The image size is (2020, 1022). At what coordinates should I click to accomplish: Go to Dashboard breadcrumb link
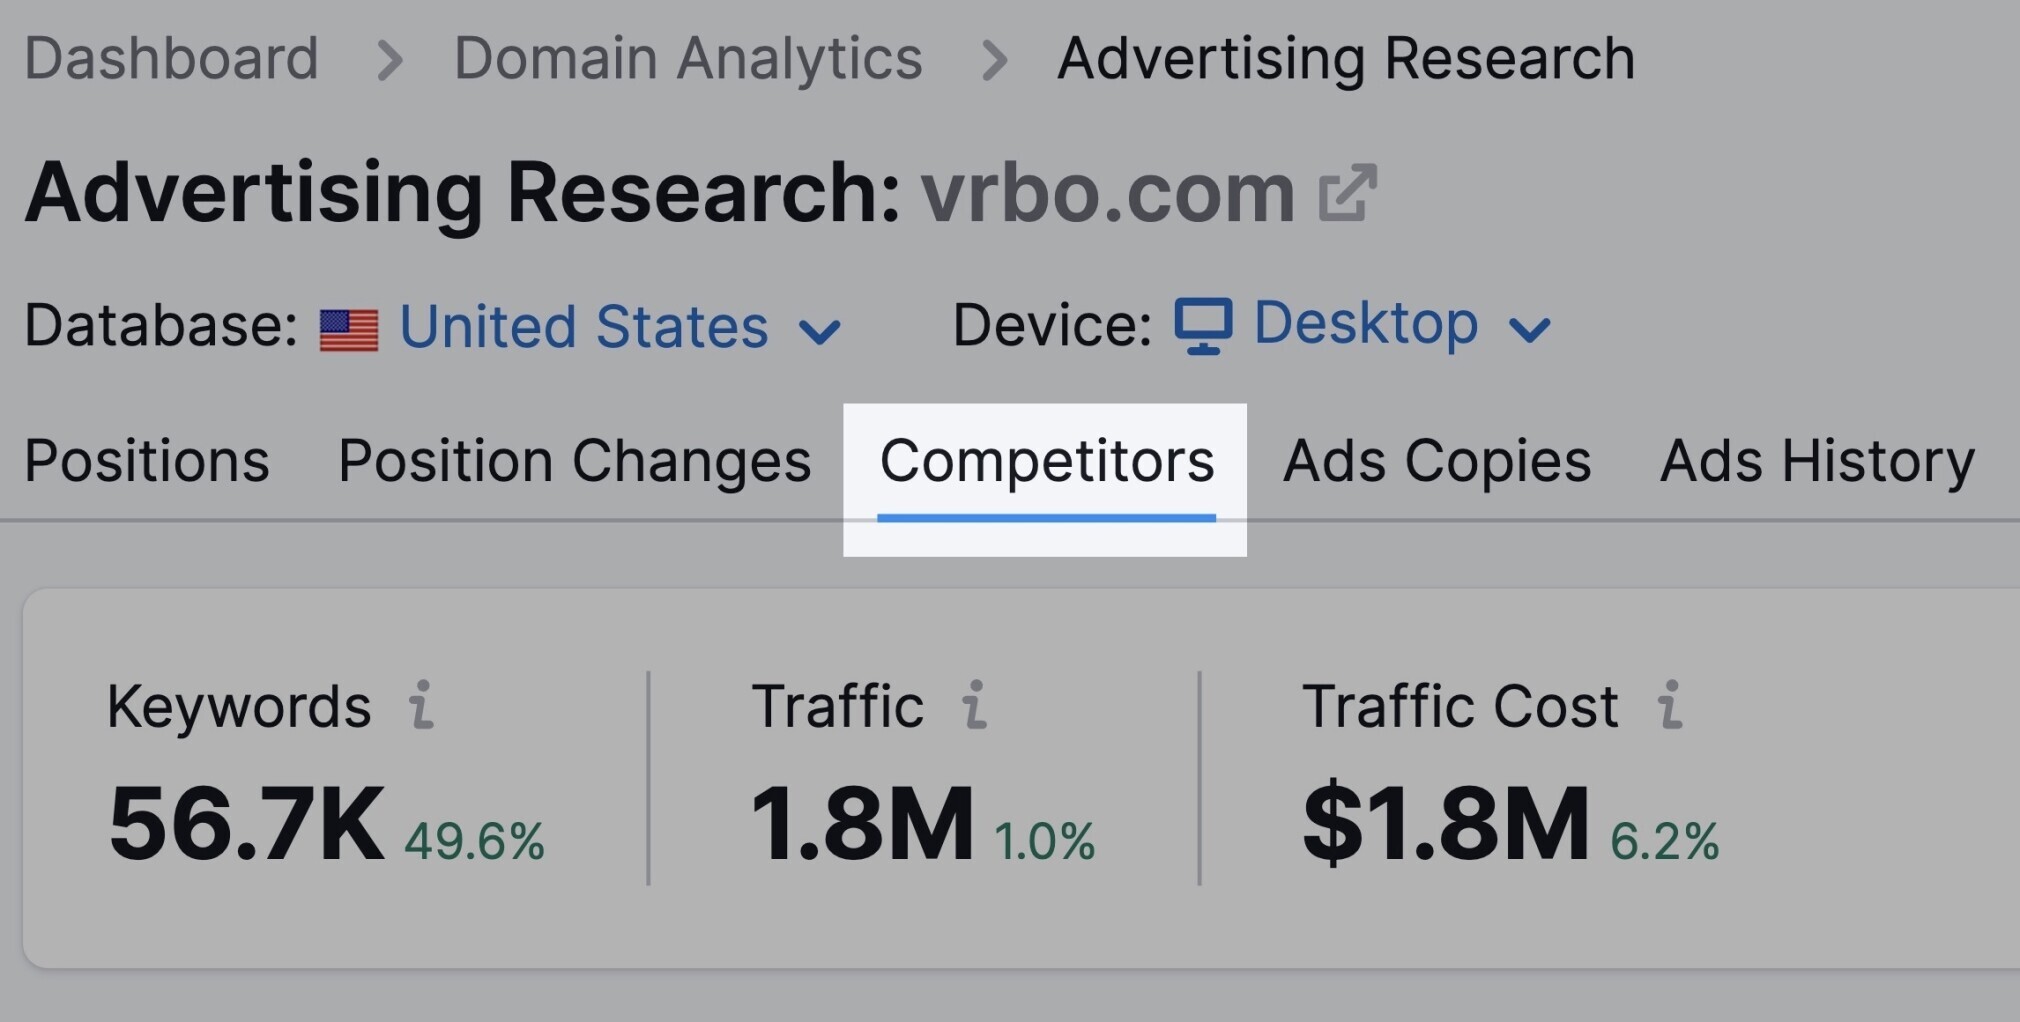[x=171, y=58]
